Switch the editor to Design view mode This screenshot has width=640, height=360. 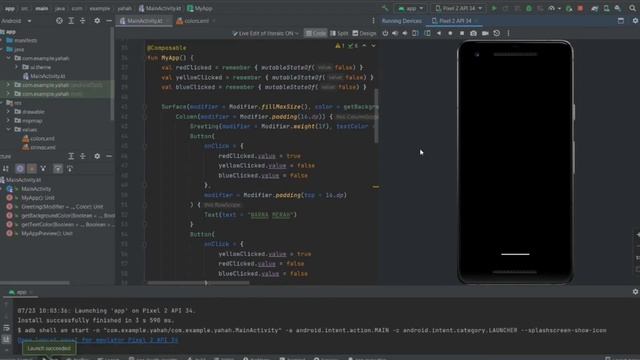point(364,33)
